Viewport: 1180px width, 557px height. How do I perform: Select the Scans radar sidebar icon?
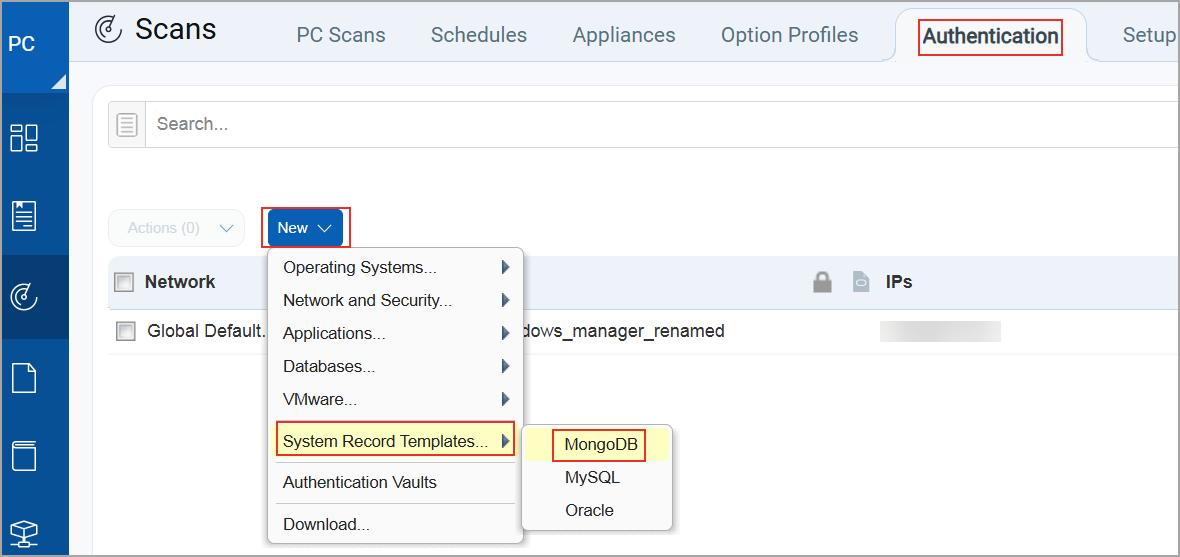[x=24, y=296]
